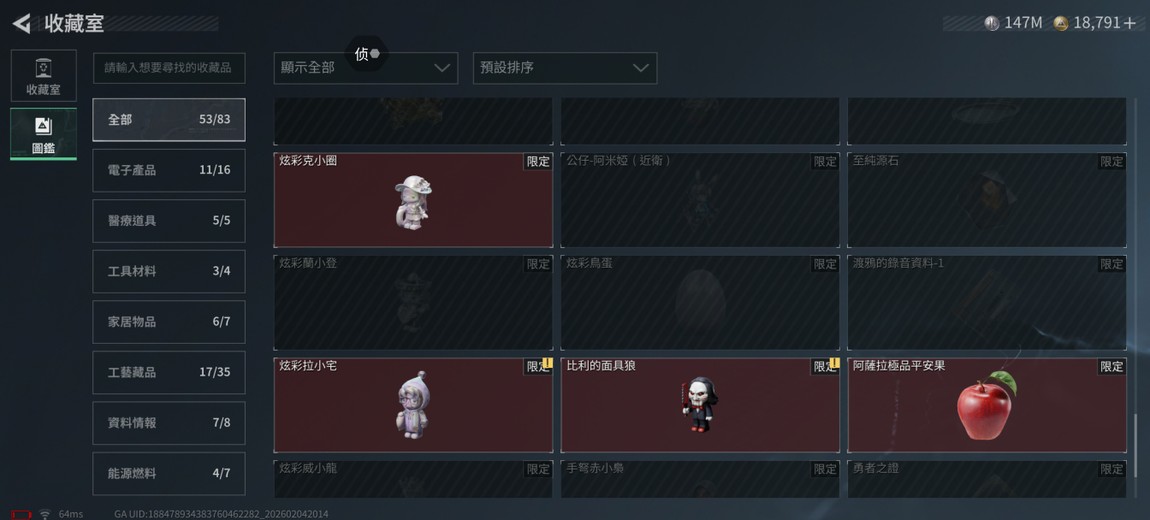Expand the 顯示全部 filter dropdown
The width and height of the screenshot is (1150, 520).
click(366, 68)
